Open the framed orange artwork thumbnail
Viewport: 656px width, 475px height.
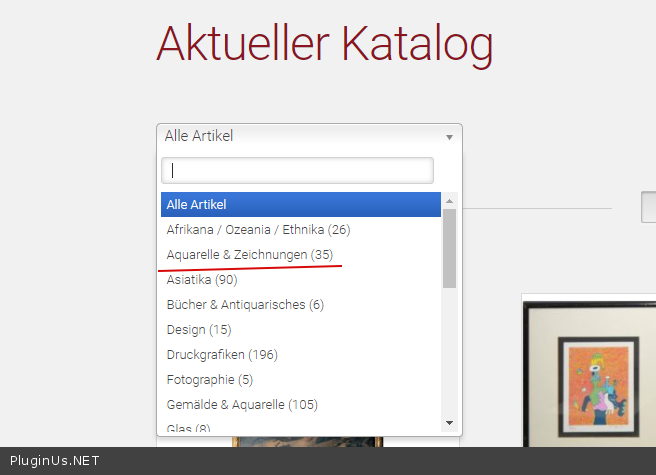[589, 372]
